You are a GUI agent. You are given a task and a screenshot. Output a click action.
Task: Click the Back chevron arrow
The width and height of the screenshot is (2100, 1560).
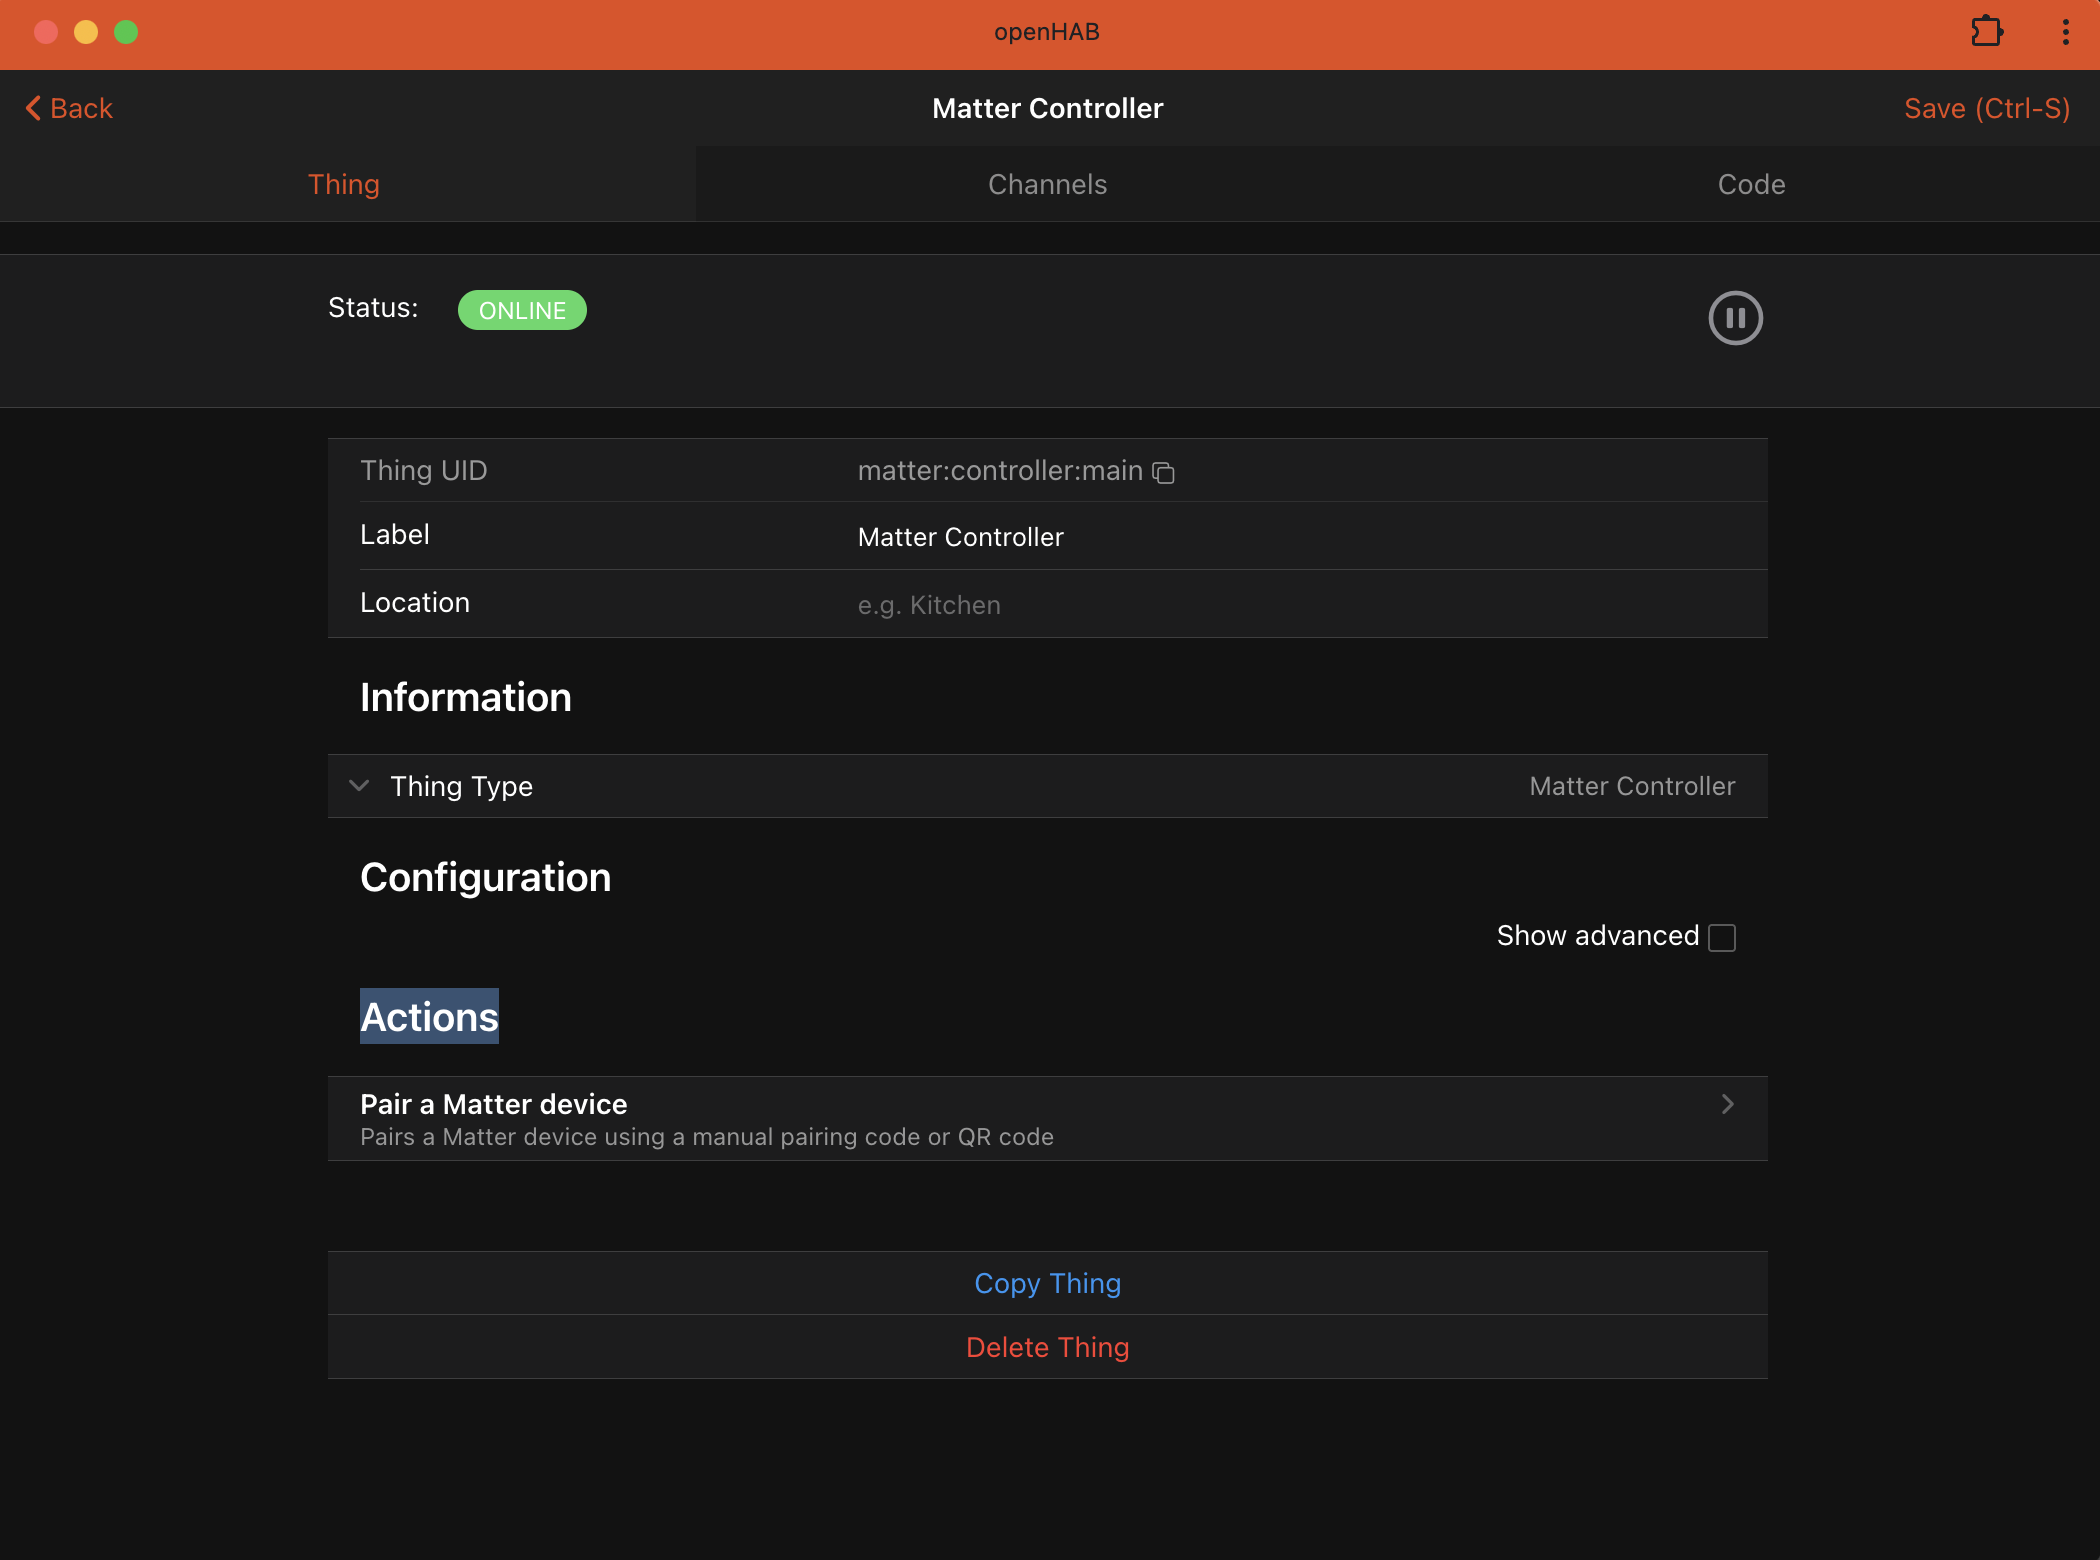(33, 108)
